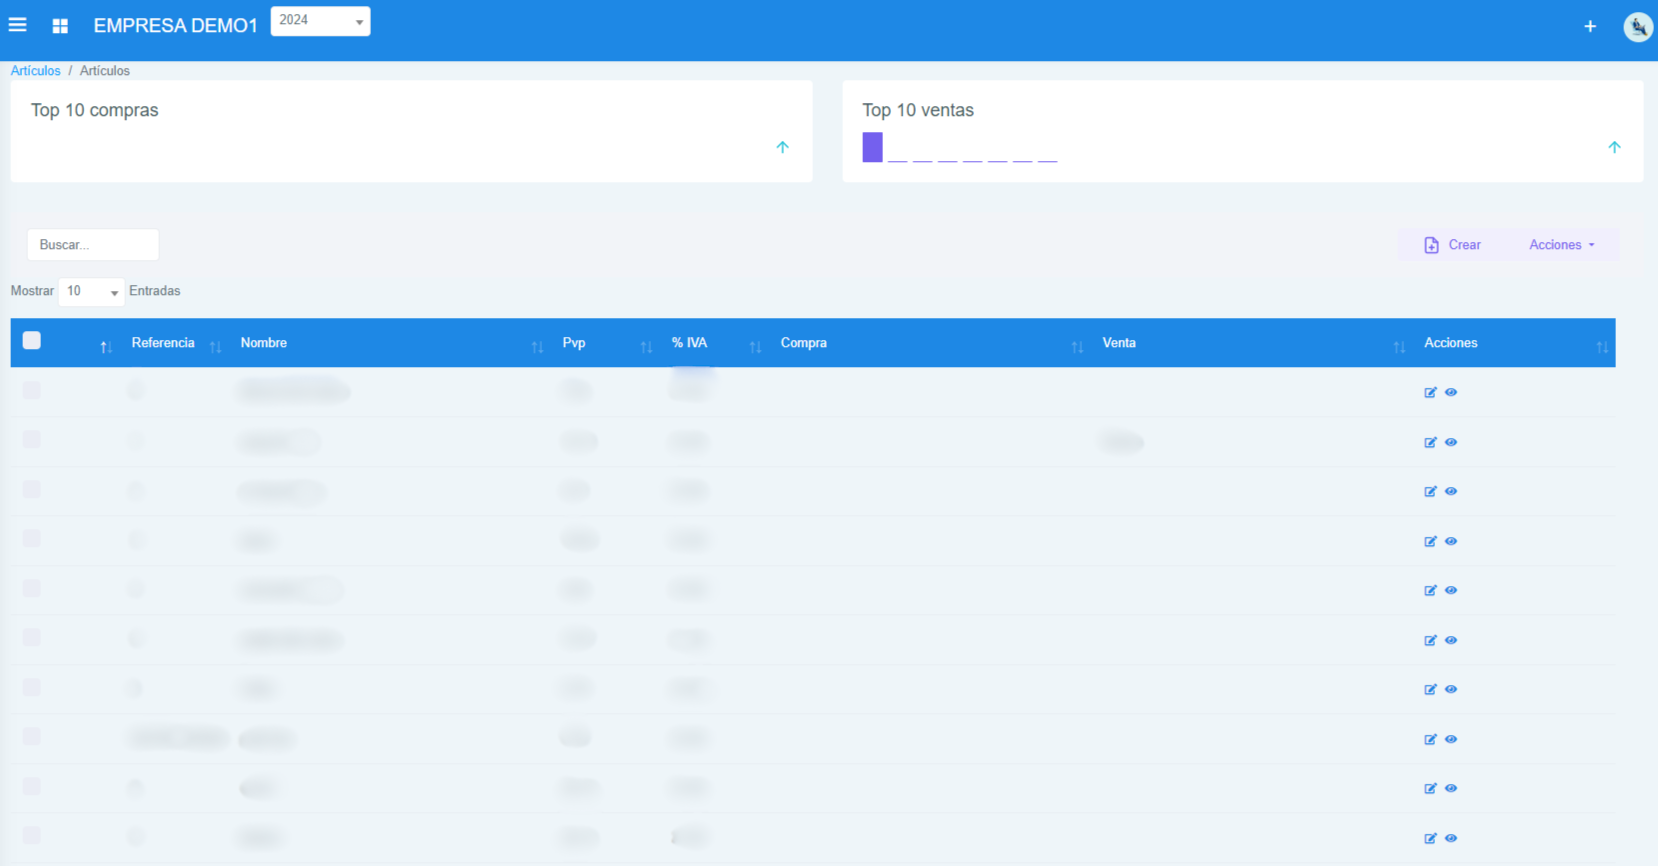Screen dimensions: 1658x866
Task: Collapse the Top 10 ventas panel arrow
Action: [x=1614, y=147]
